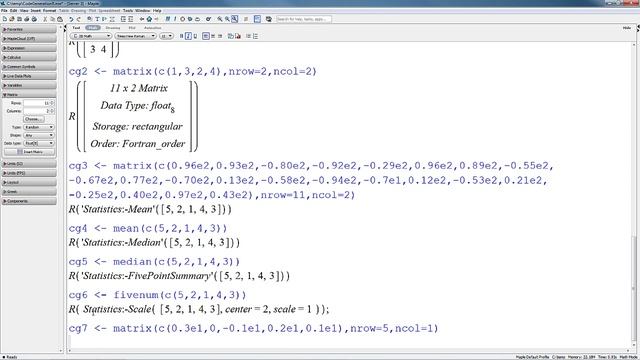This screenshot has height=360, width=640.
Task: Copy selection with the Copy icon
Action: pos(52,19)
